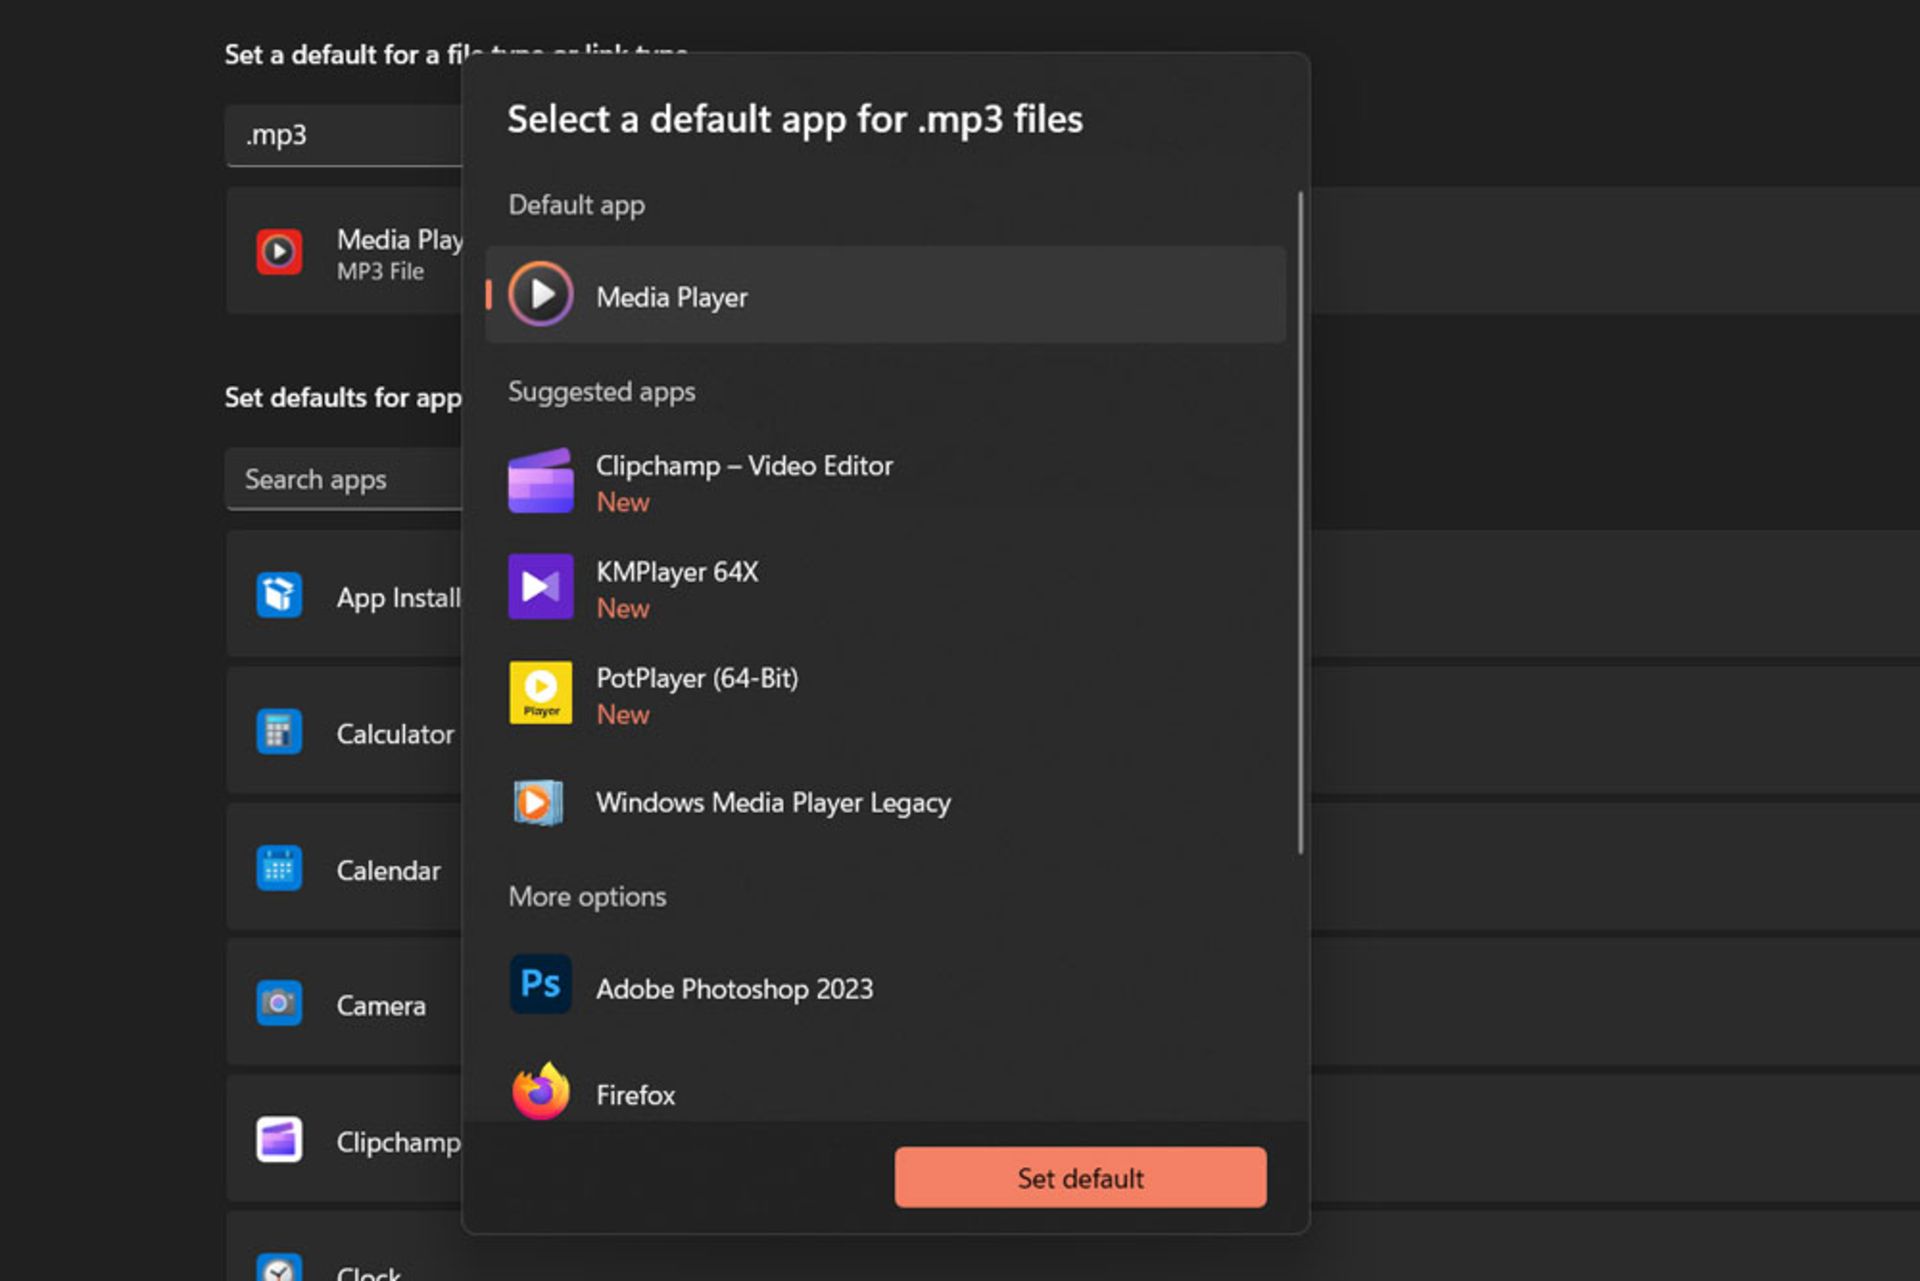Click the red Media Player icon in Settings
The image size is (1920, 1281).
pos(279,252)
